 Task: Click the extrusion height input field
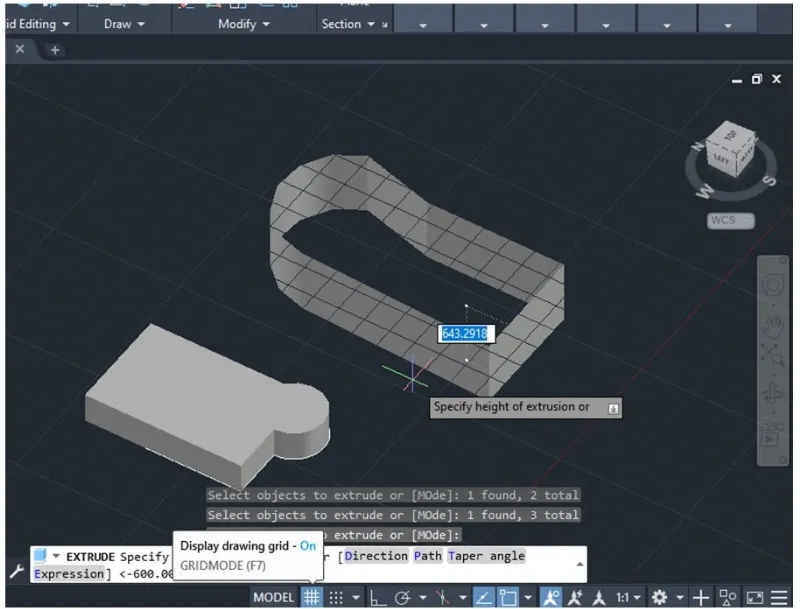coord(465,334)
